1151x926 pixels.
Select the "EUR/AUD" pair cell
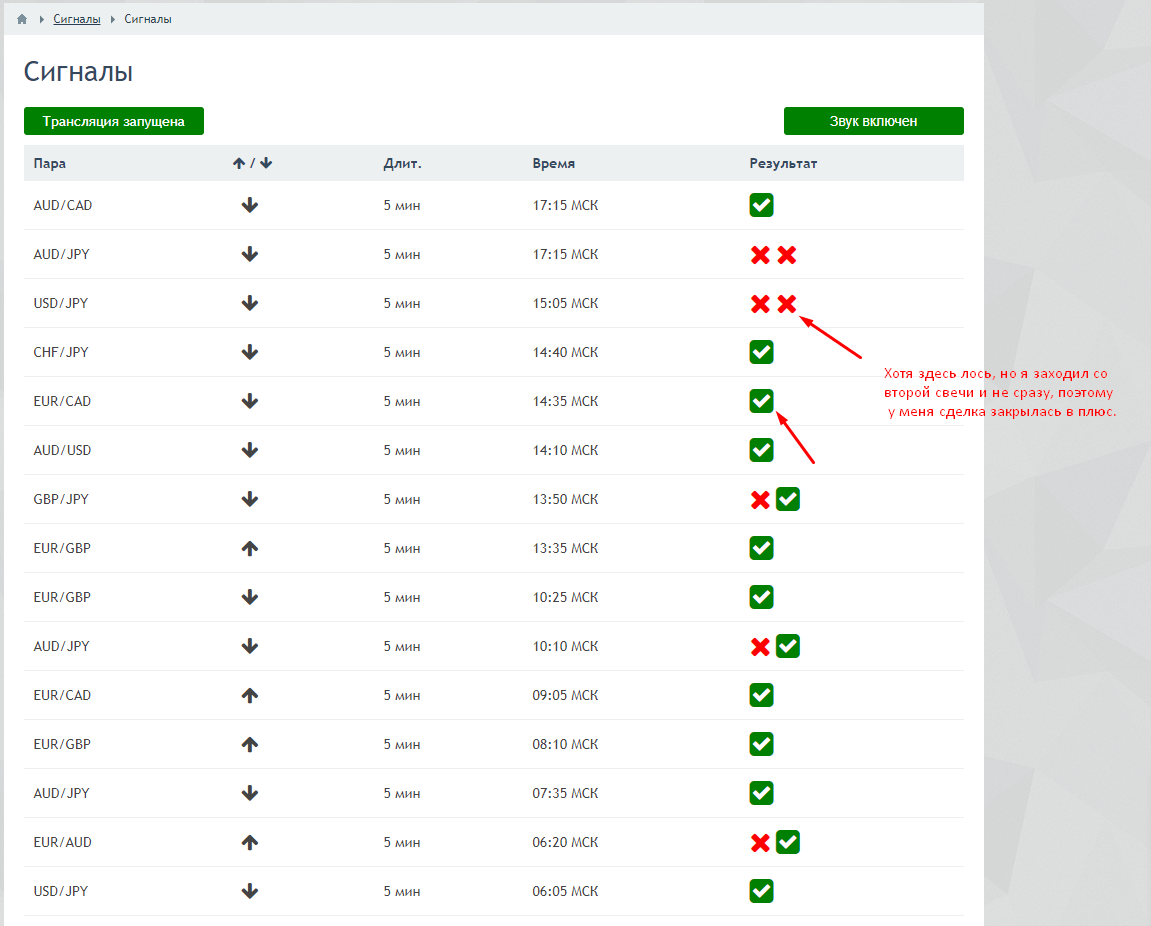[x=62, y=842]
